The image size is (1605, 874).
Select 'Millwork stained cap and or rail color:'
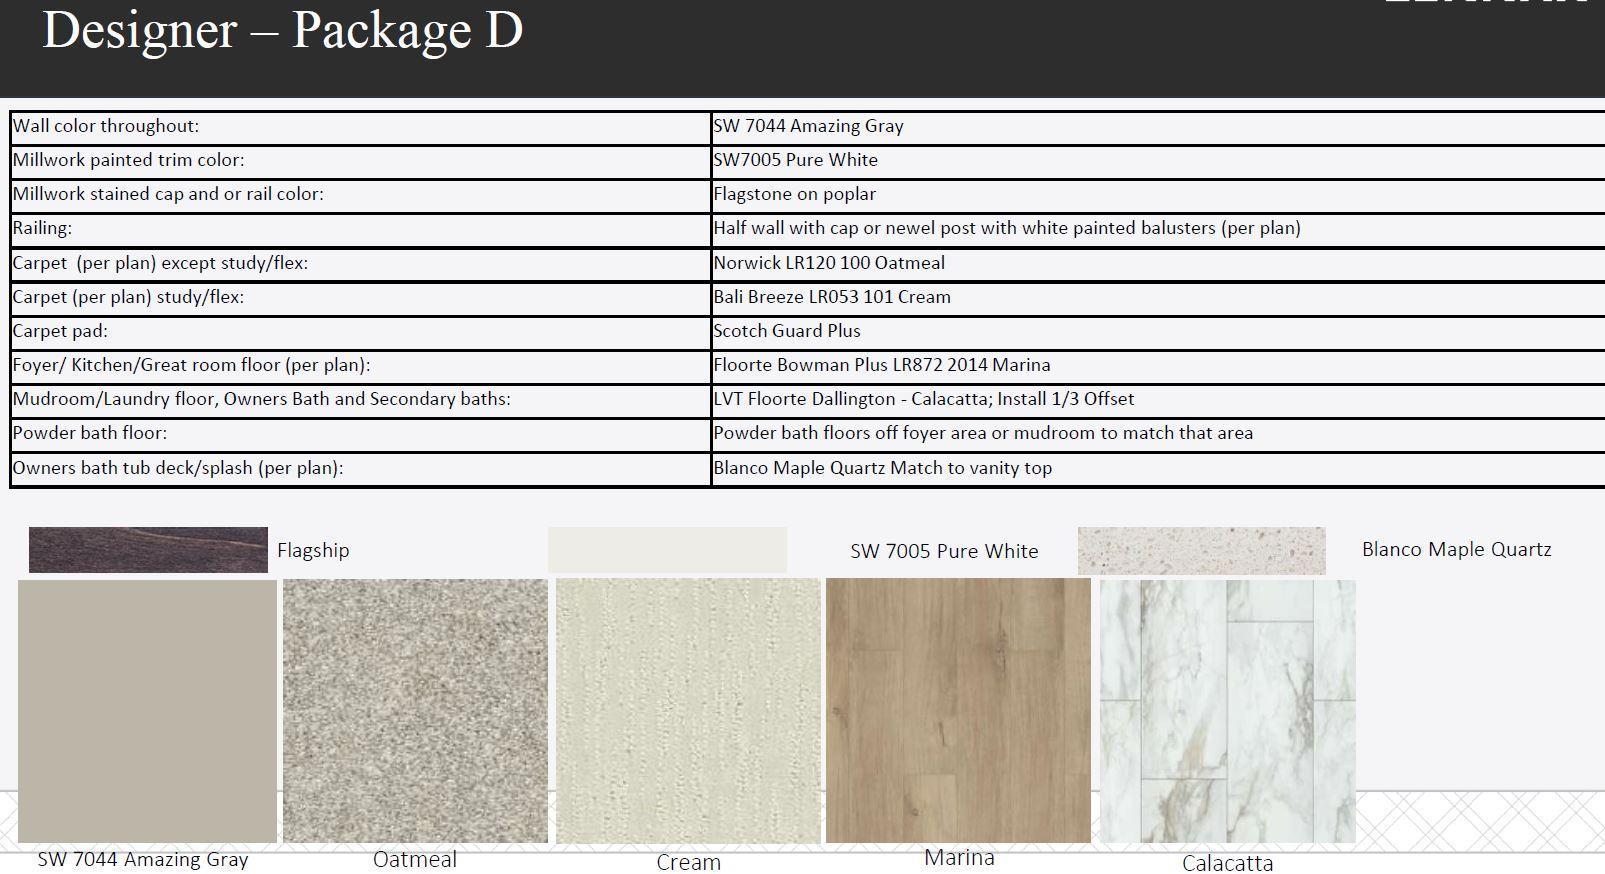pyautogui.click(x=168, y=194)
